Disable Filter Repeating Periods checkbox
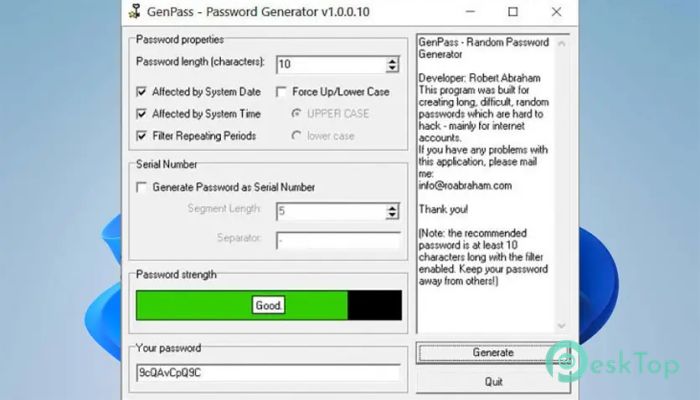Viewport: 700px width, 400px height. (142, 136)
